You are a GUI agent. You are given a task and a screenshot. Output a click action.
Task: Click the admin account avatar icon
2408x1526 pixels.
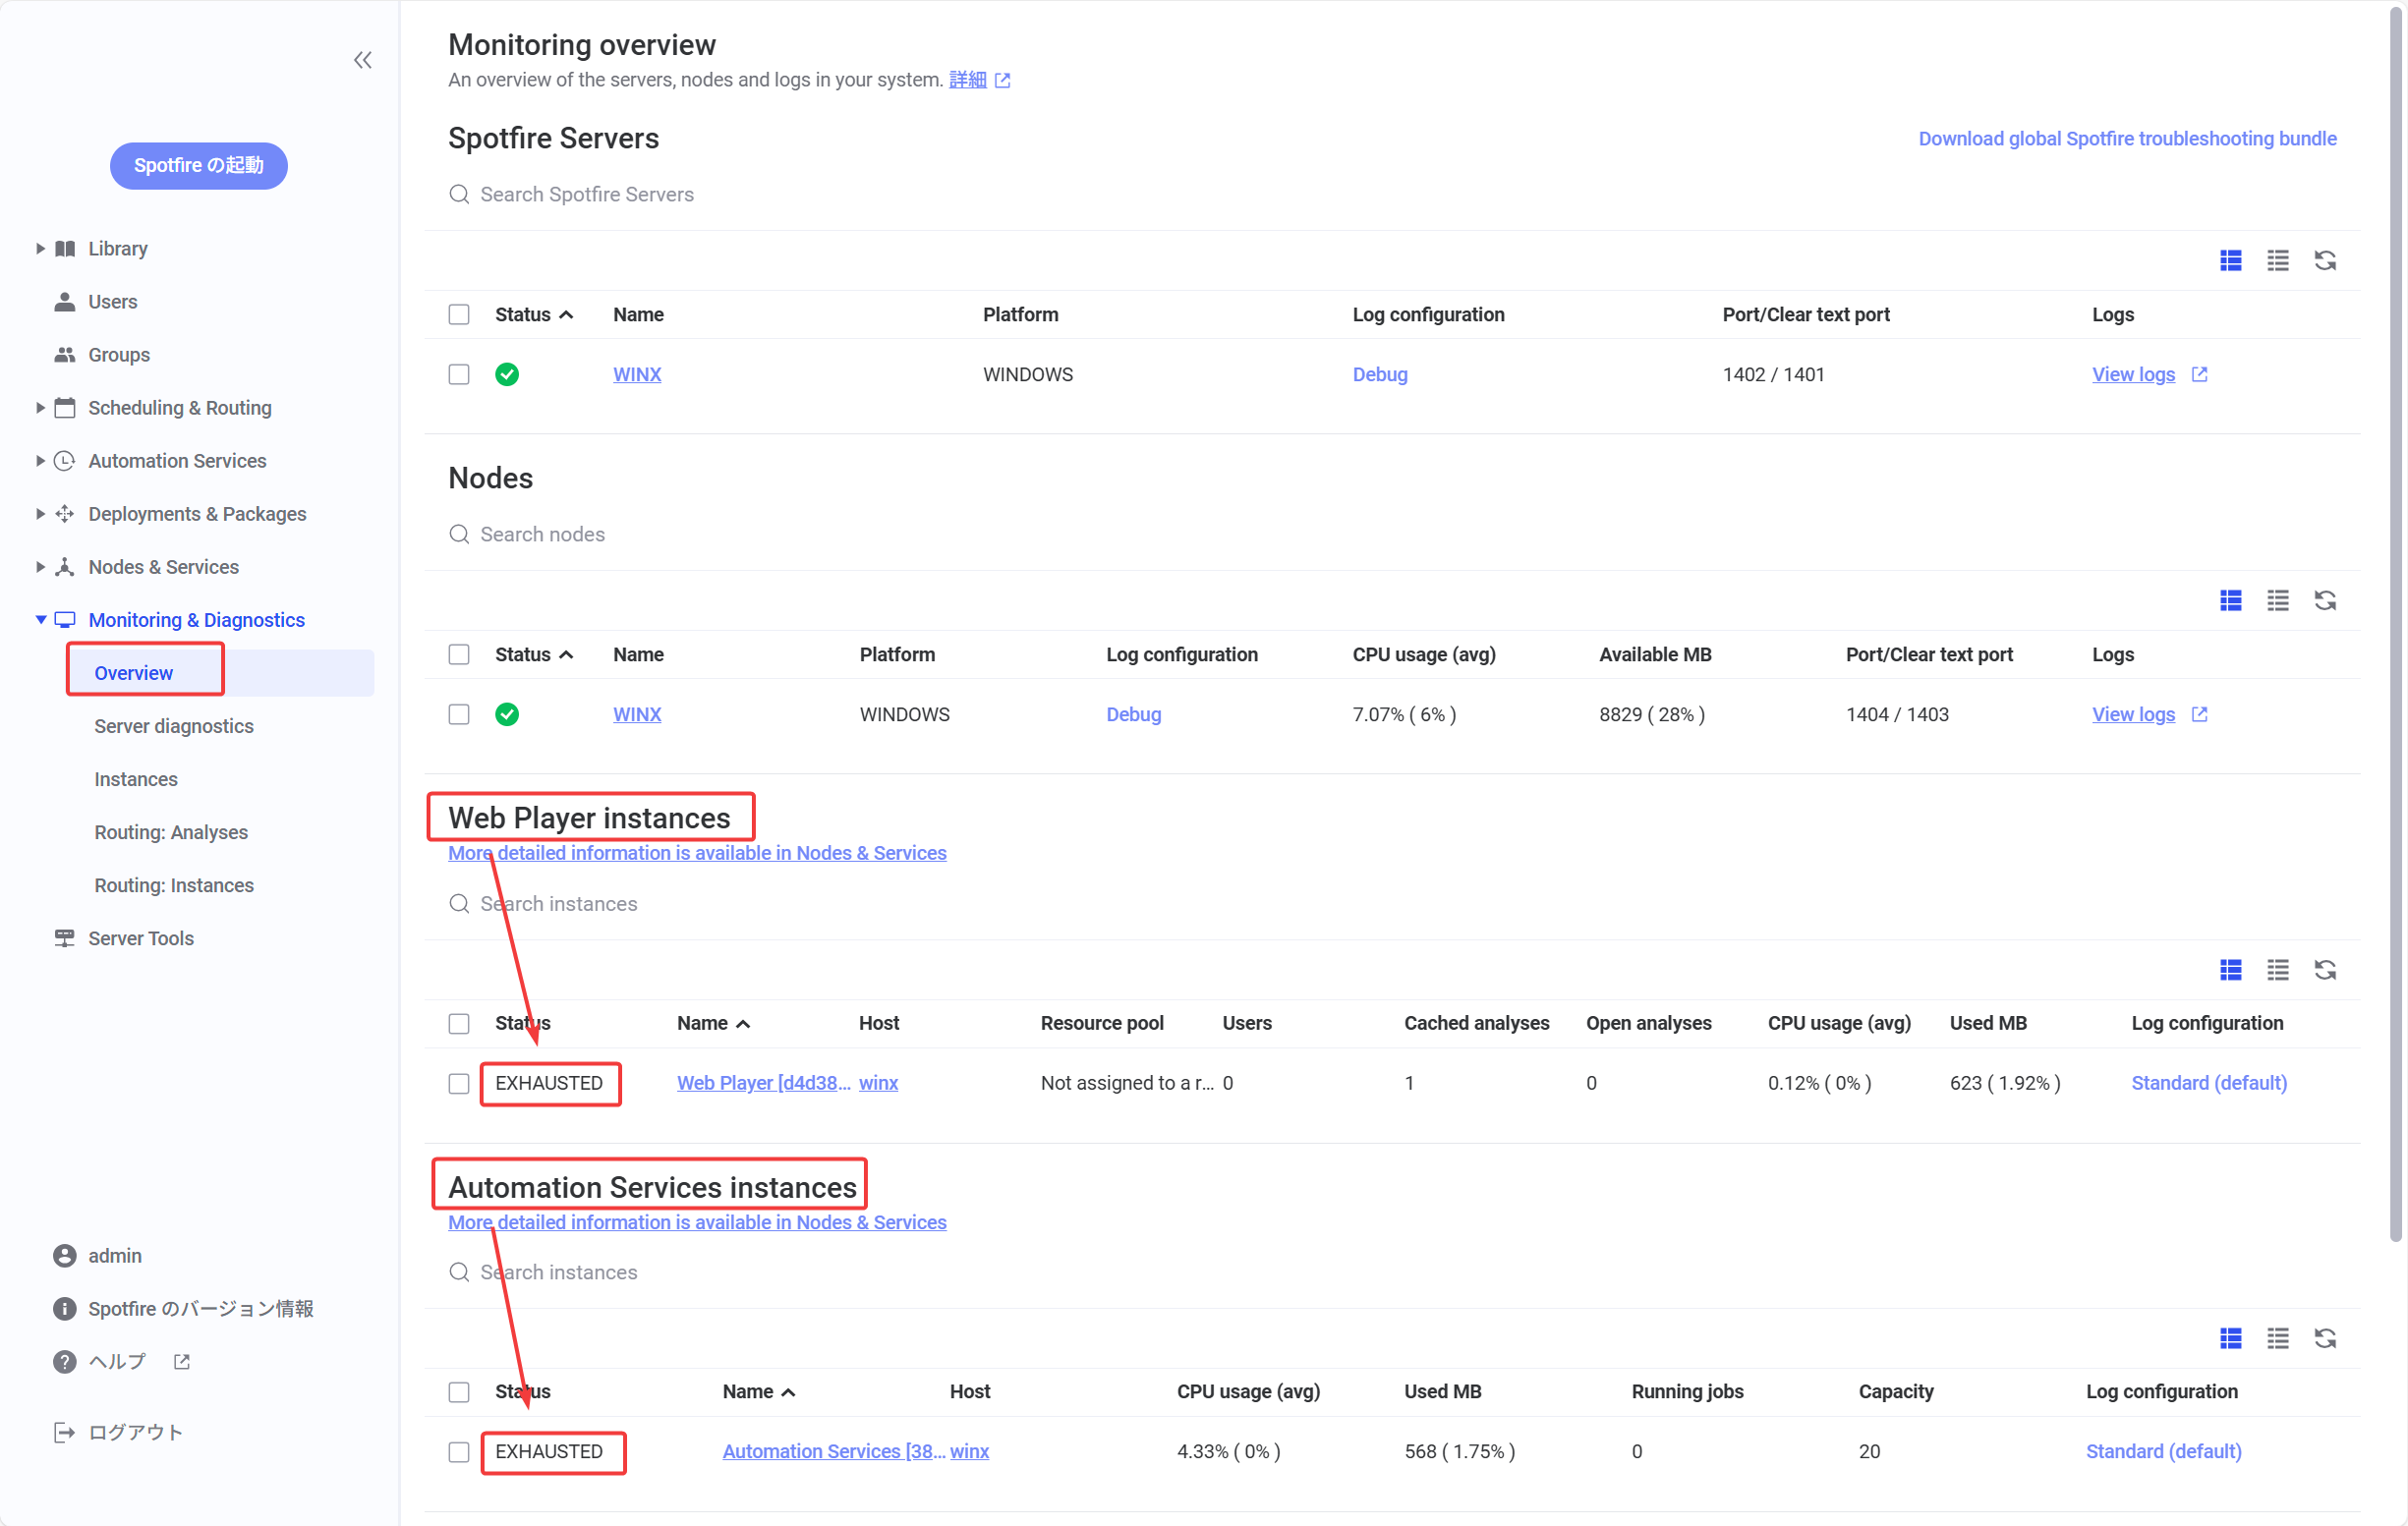[x=65, y=1255]
